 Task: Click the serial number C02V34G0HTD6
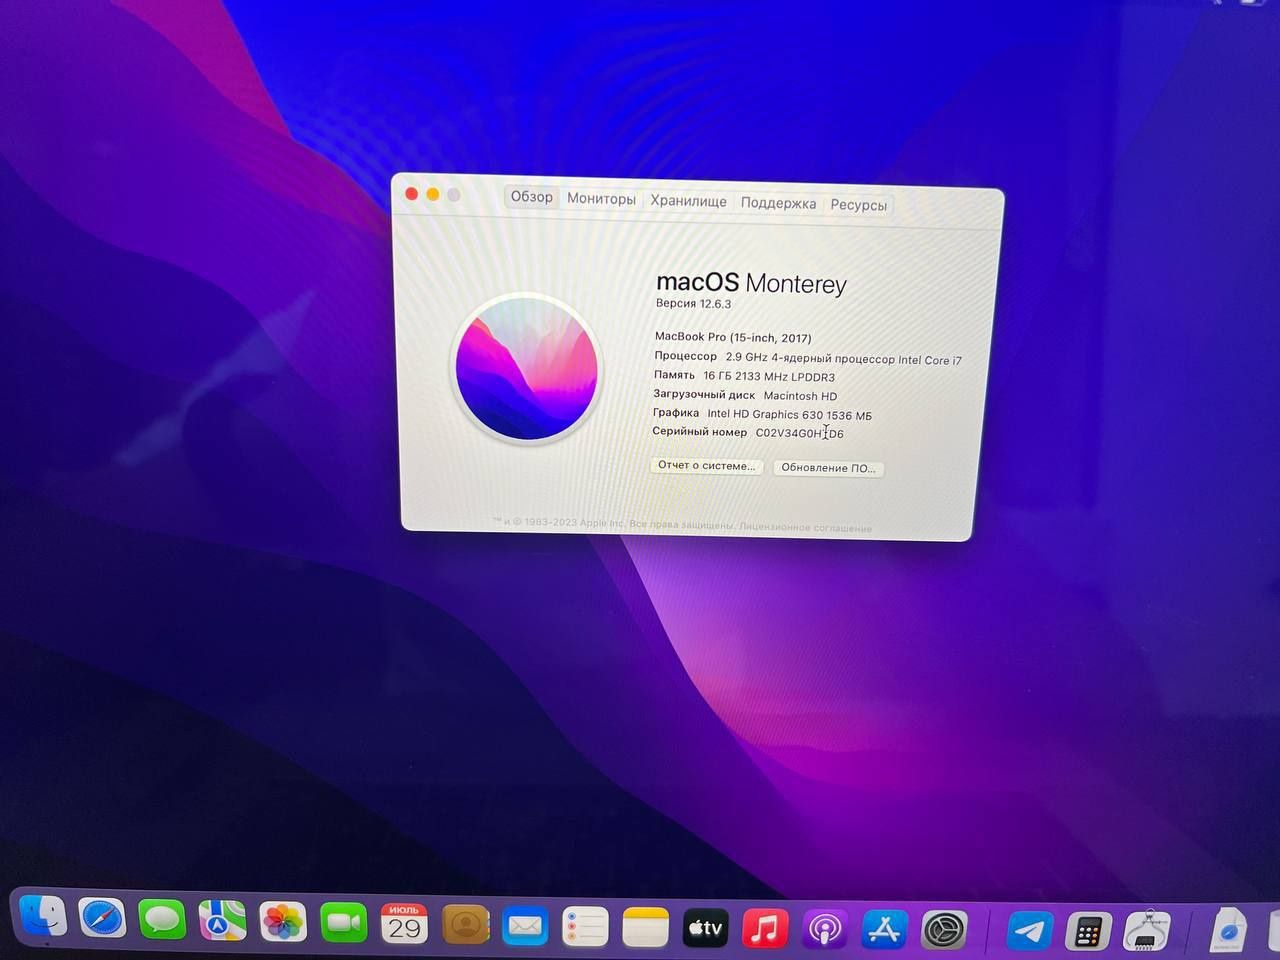(x=799, y=433)
